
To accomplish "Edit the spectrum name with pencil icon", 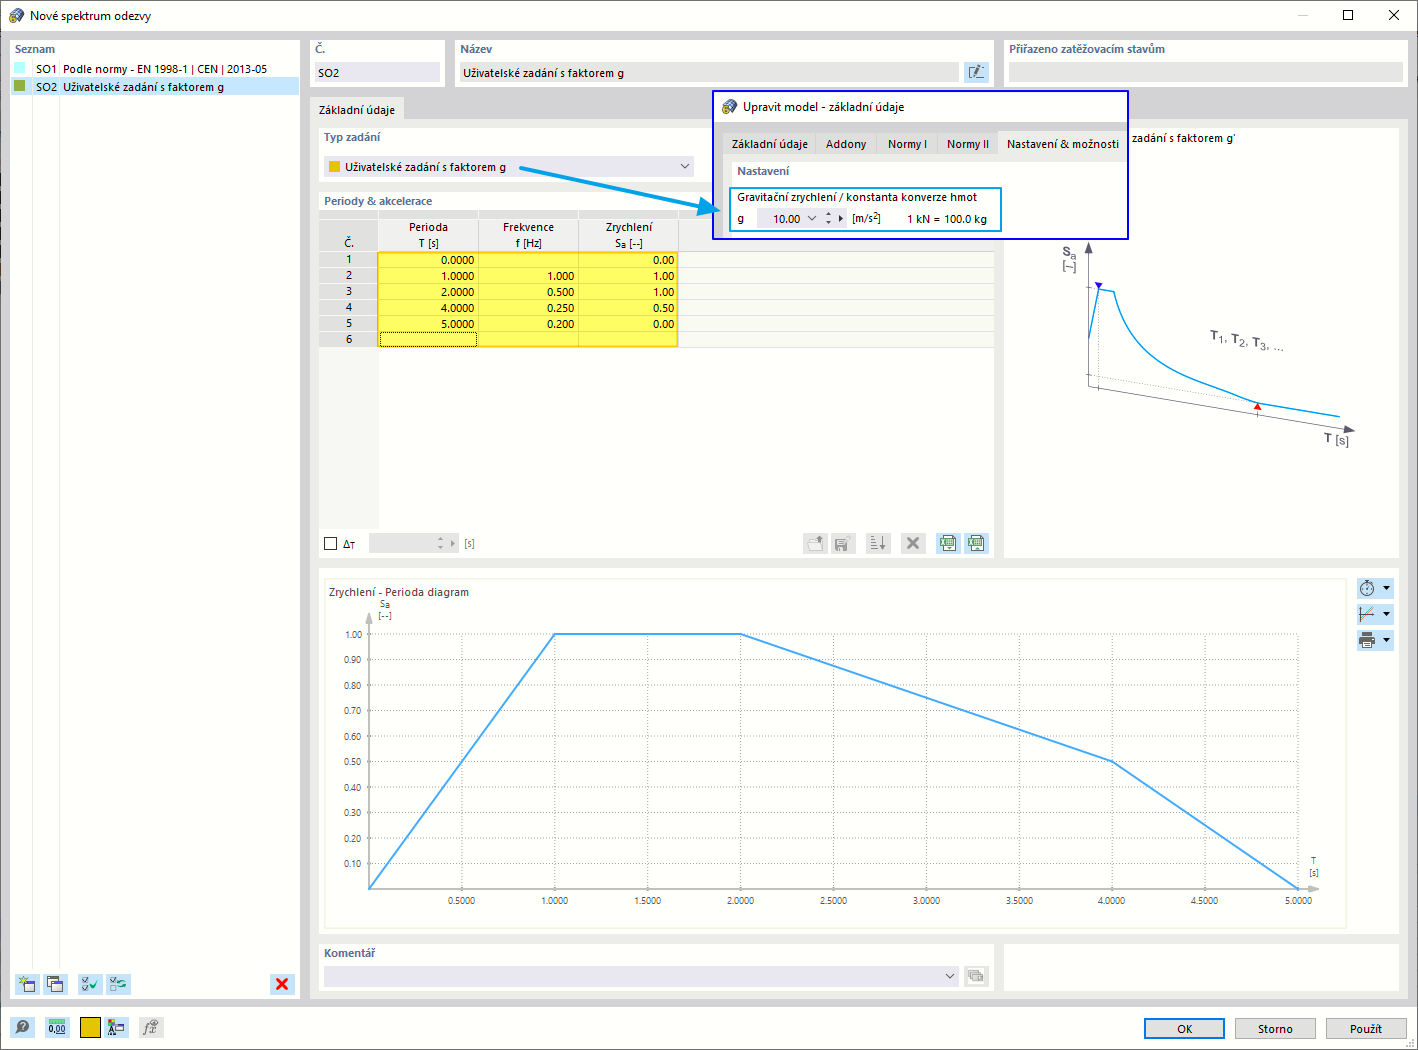I will [976, 72].
